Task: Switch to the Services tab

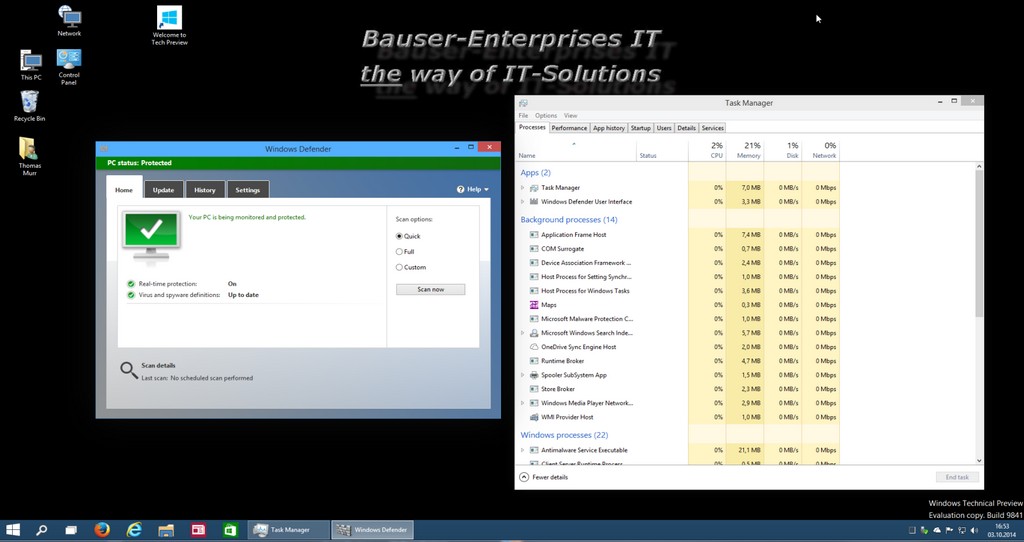Action: pos(712,128)
